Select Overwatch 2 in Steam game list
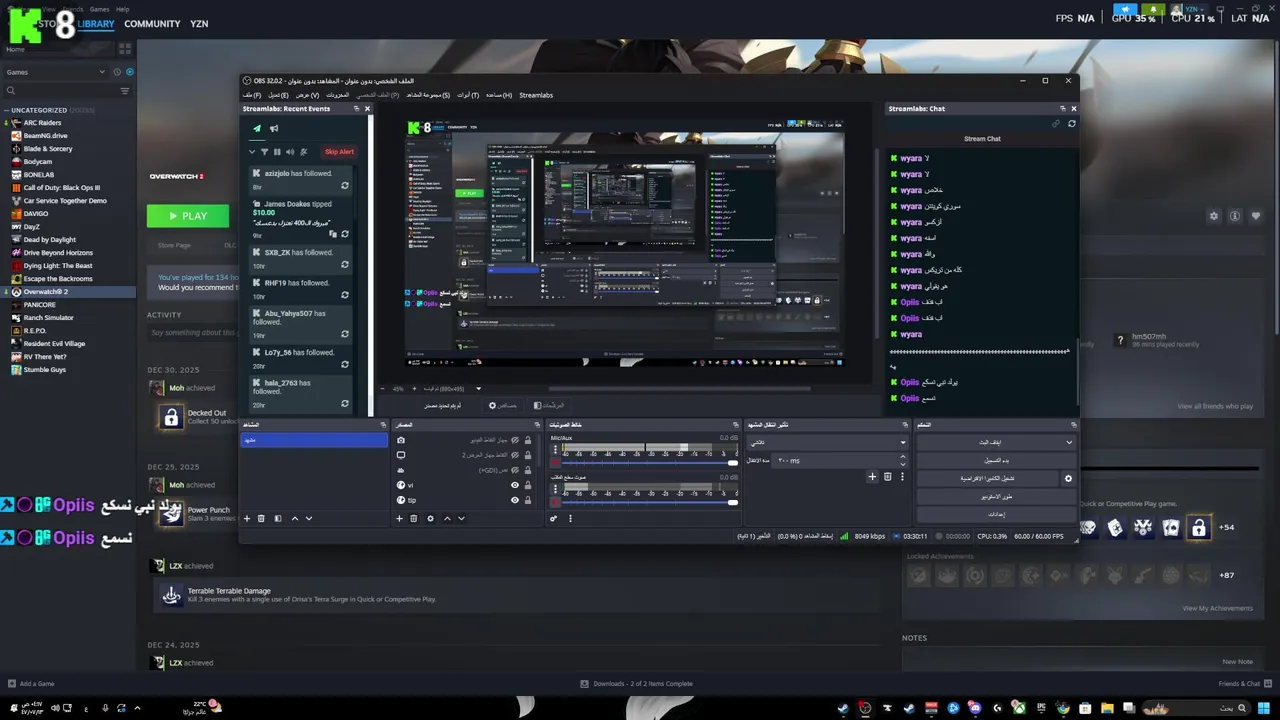The height and width of the screenshot is (720, 1280). click(x=68, y=292)
